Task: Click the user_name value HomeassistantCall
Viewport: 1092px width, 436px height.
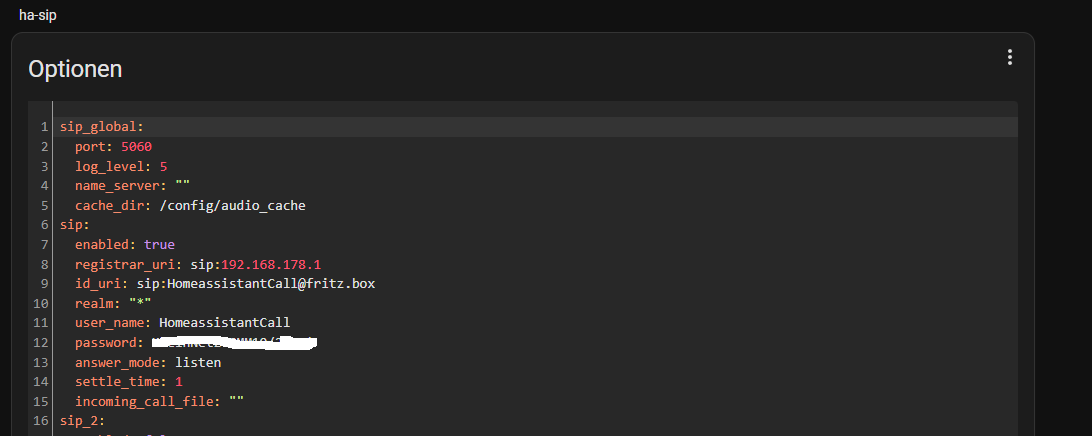Action: tap(224, 323)
